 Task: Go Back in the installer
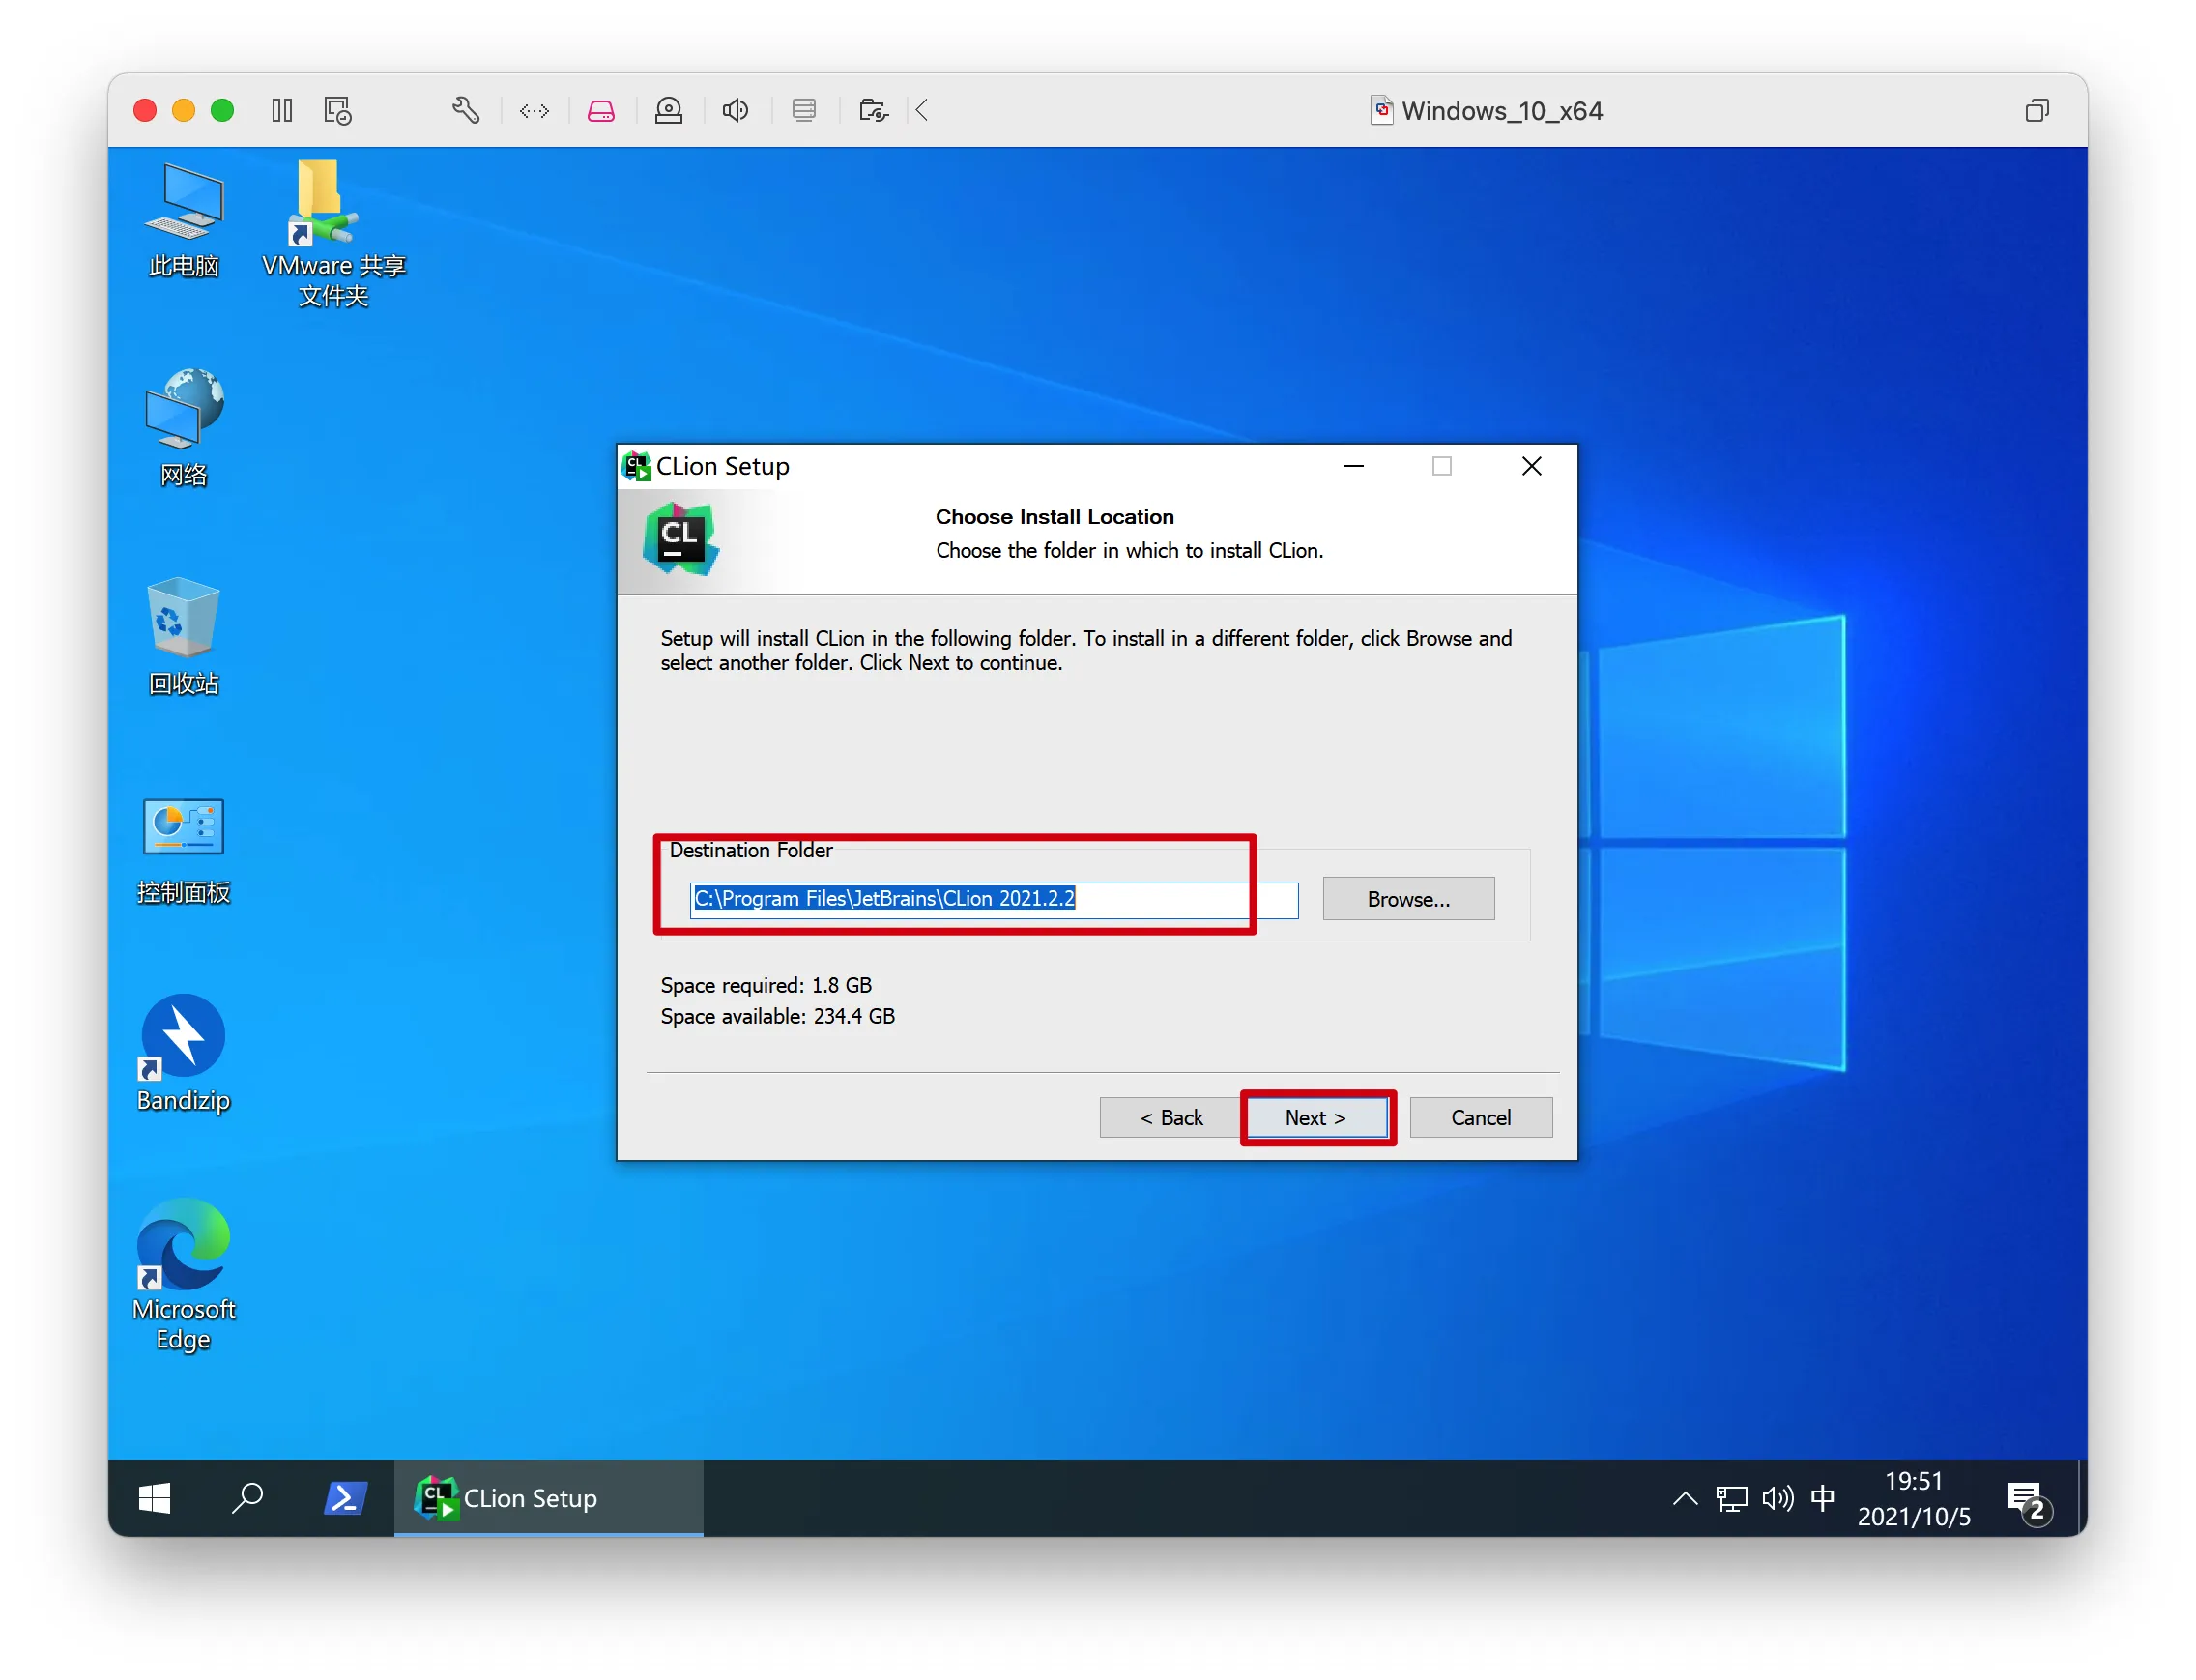point(1171,1118)
